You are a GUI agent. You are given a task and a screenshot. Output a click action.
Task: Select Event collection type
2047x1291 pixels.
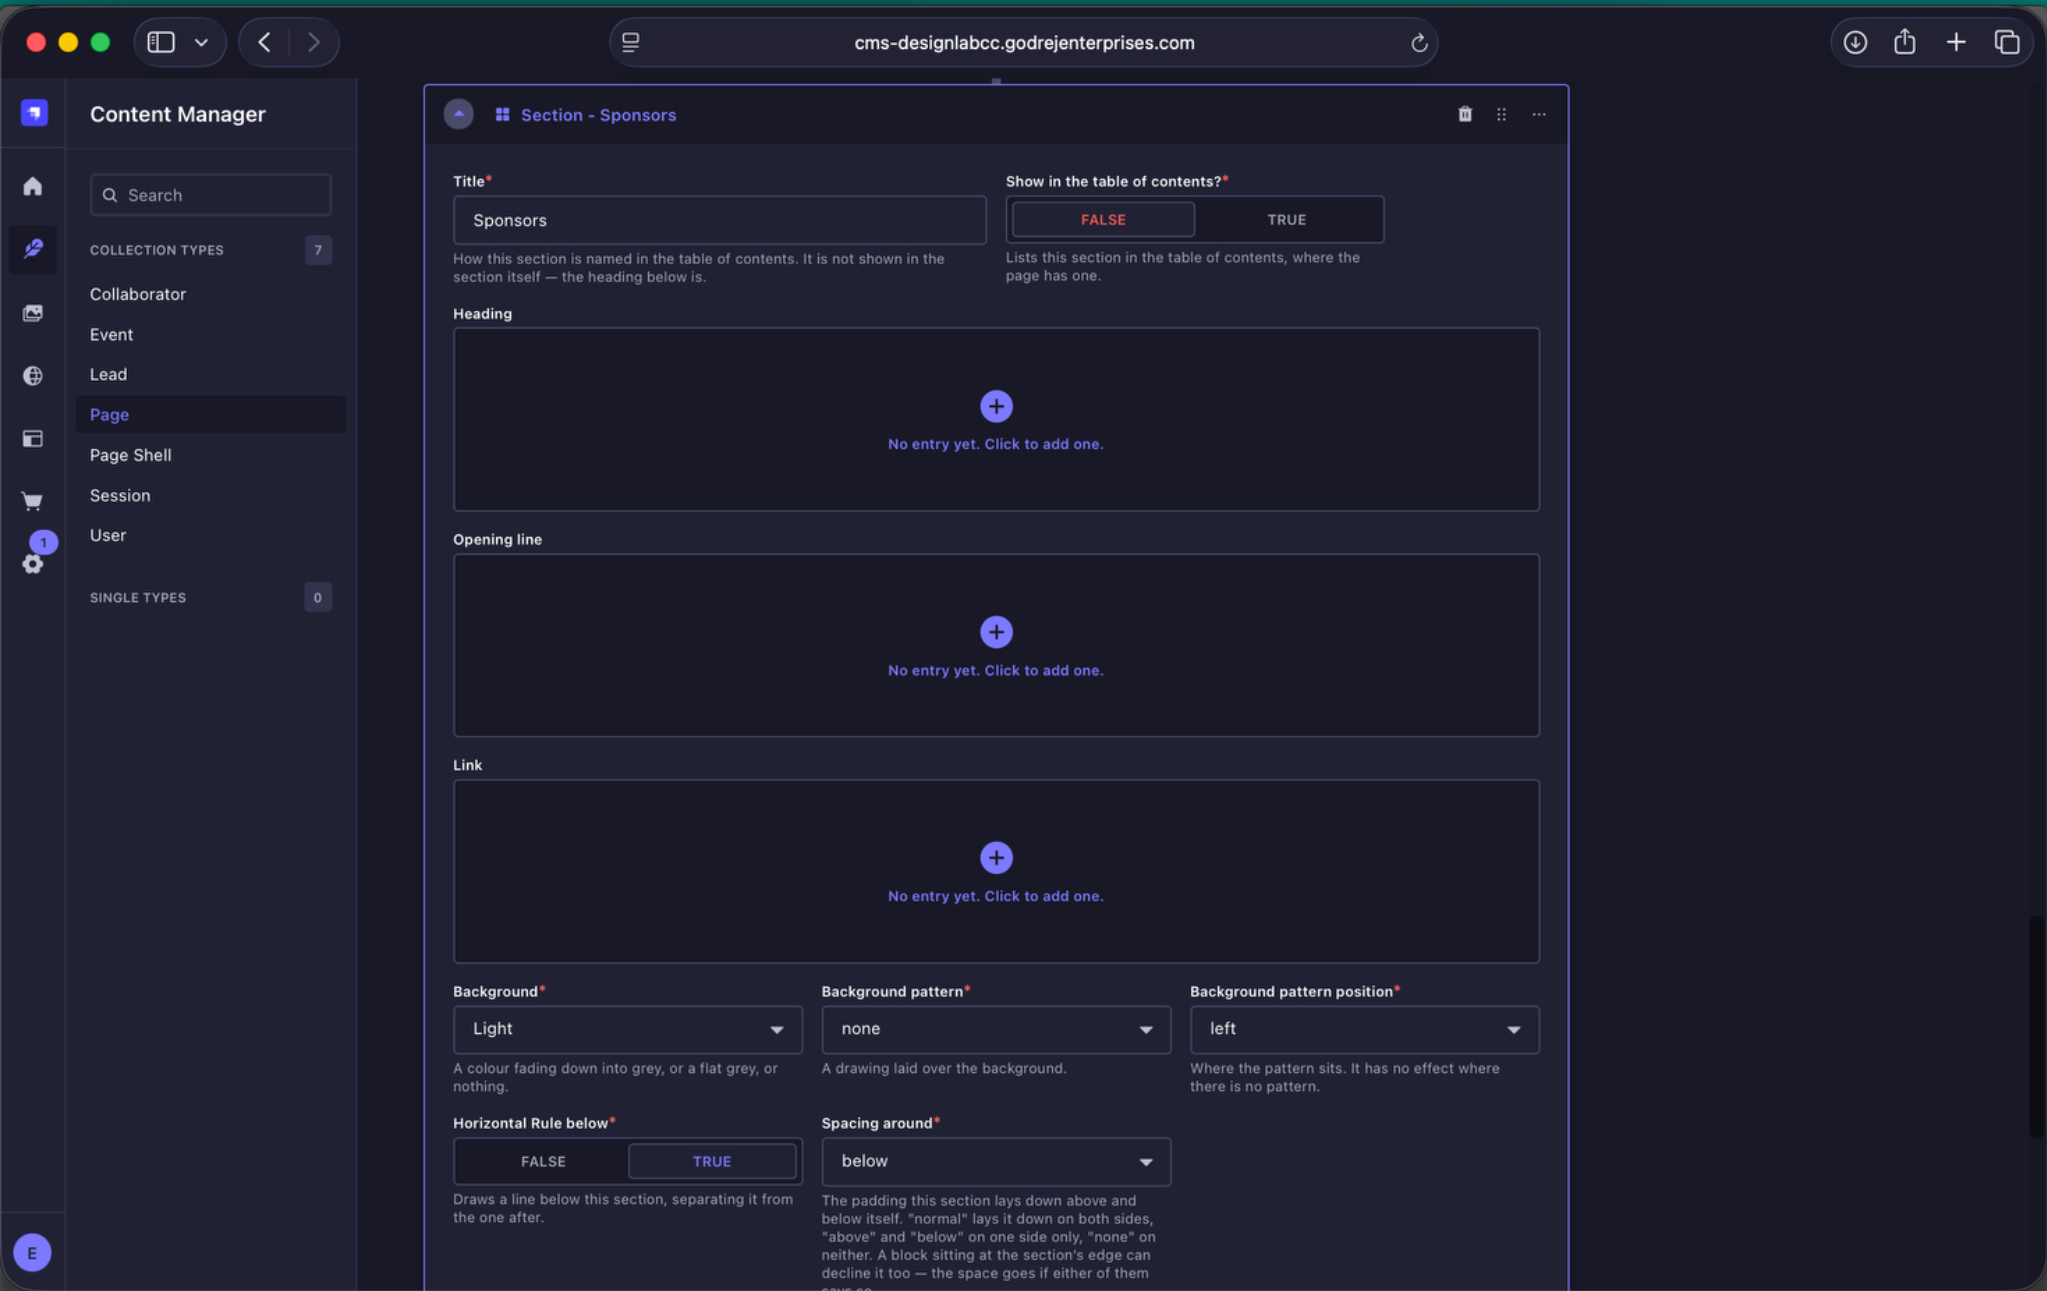pos(111,334)
